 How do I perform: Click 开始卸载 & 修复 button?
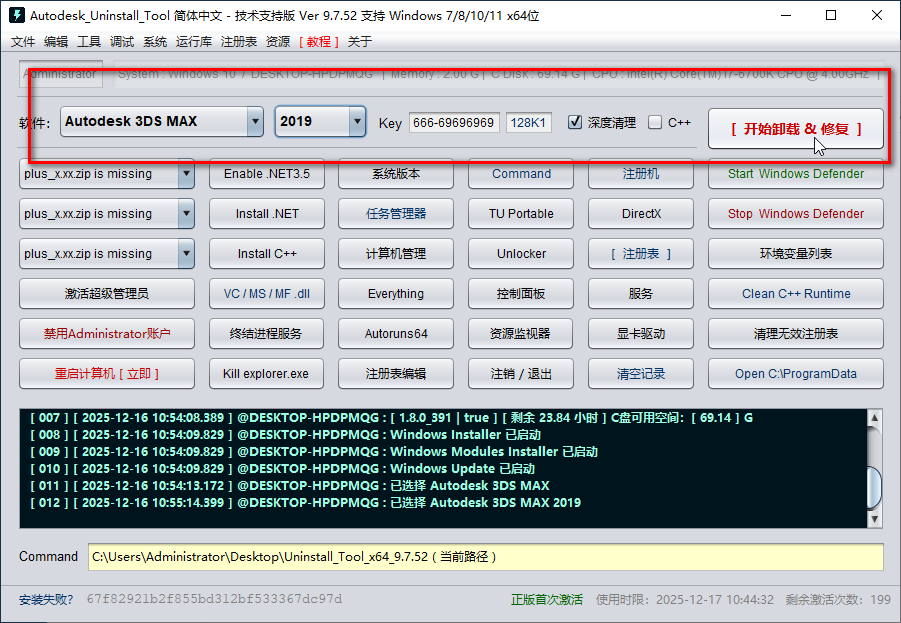795,129
